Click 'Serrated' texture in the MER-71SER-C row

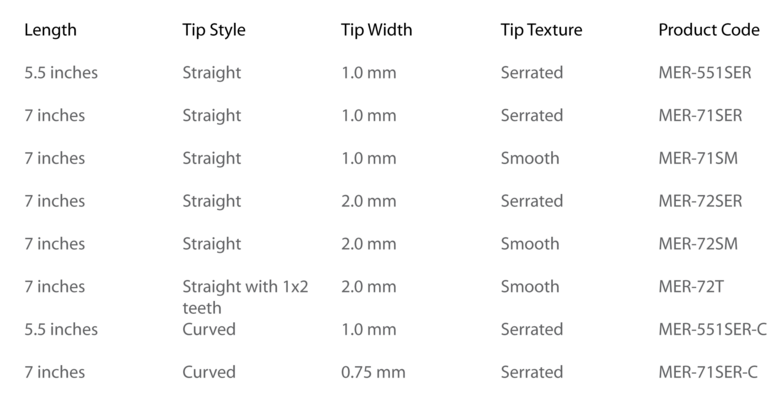click(532, 373)
